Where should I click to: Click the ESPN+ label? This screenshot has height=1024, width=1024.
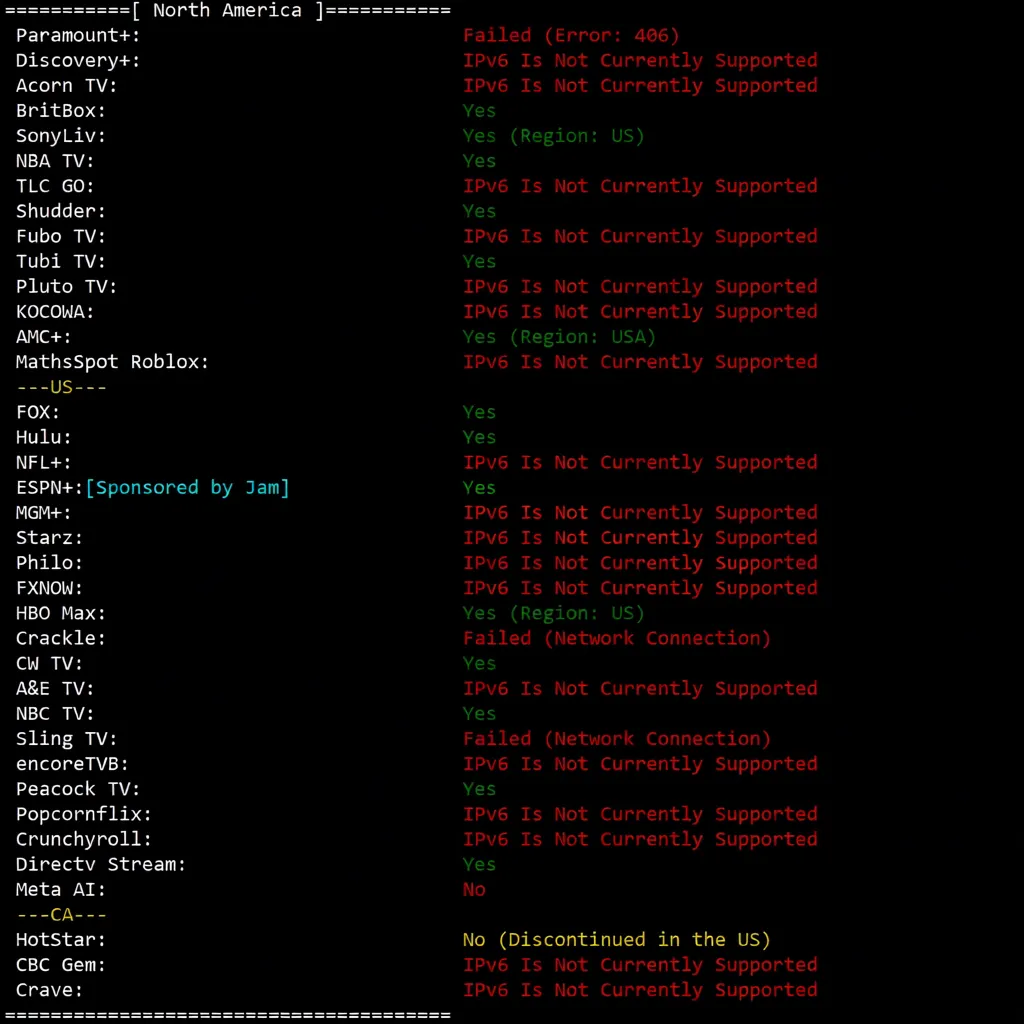[x=50, y=488]
